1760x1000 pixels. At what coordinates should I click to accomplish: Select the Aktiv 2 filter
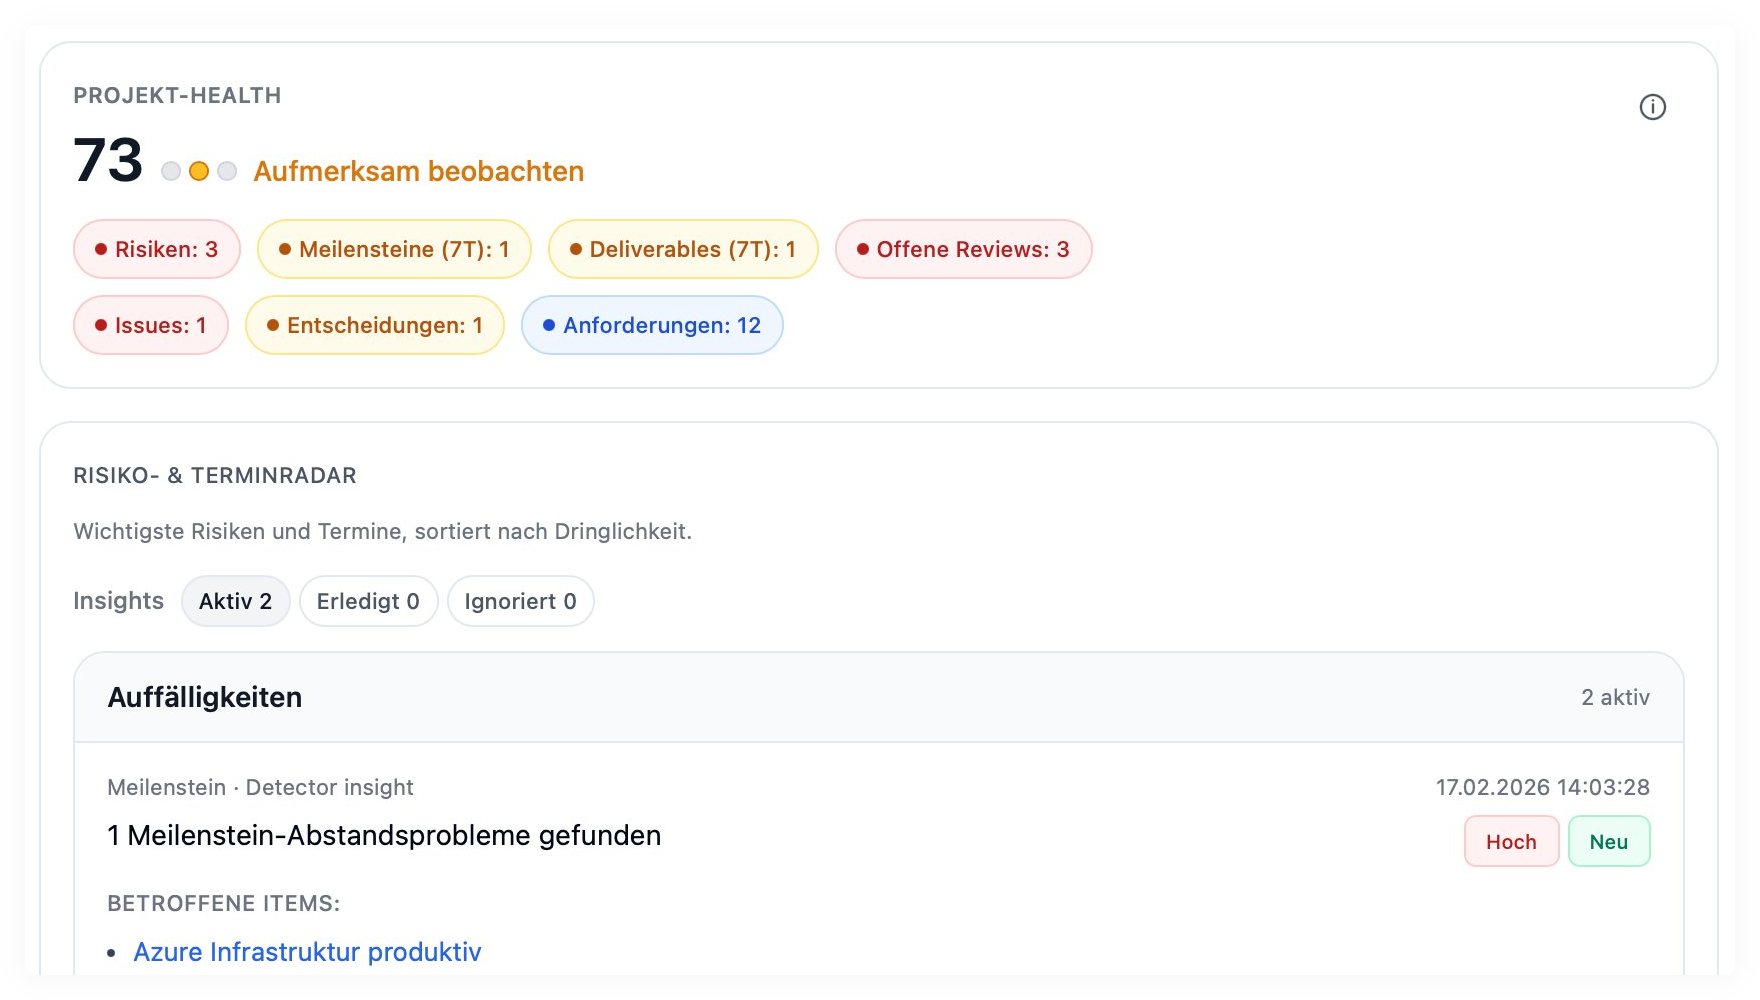click(236, 600)
